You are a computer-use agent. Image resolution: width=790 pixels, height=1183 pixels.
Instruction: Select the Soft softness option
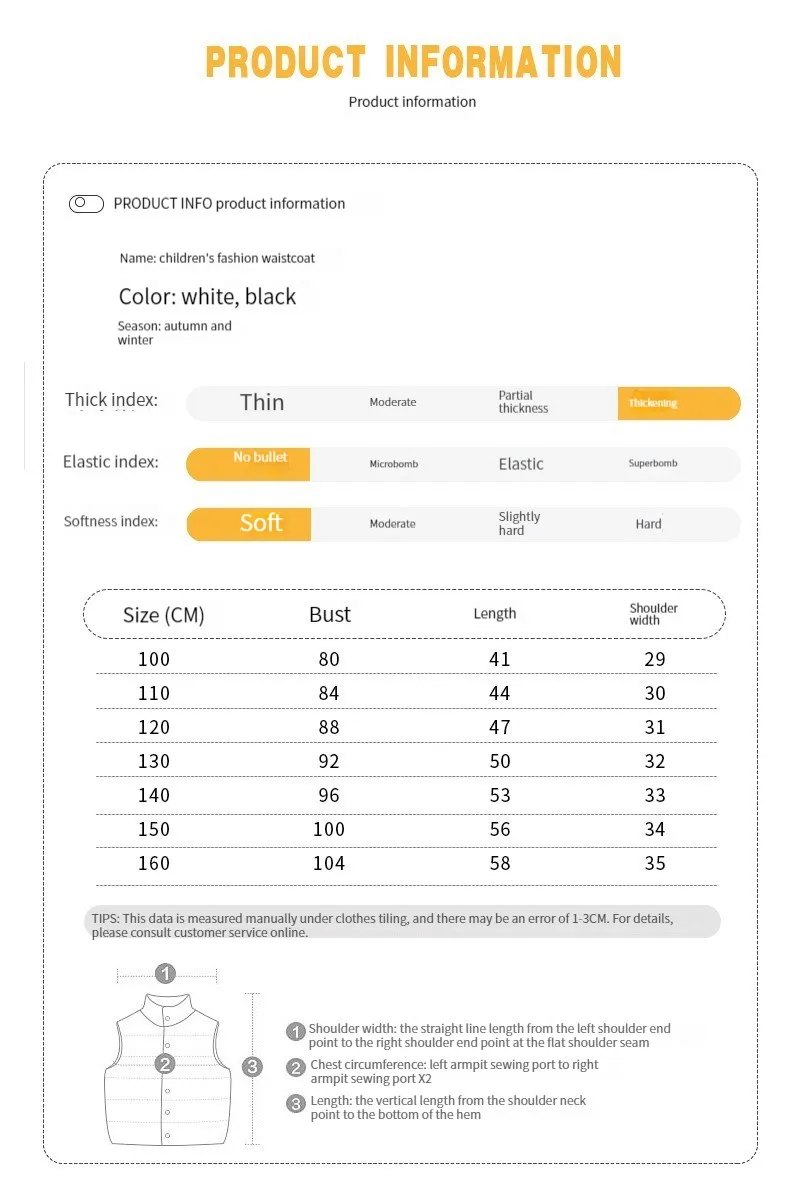point(248,524)
